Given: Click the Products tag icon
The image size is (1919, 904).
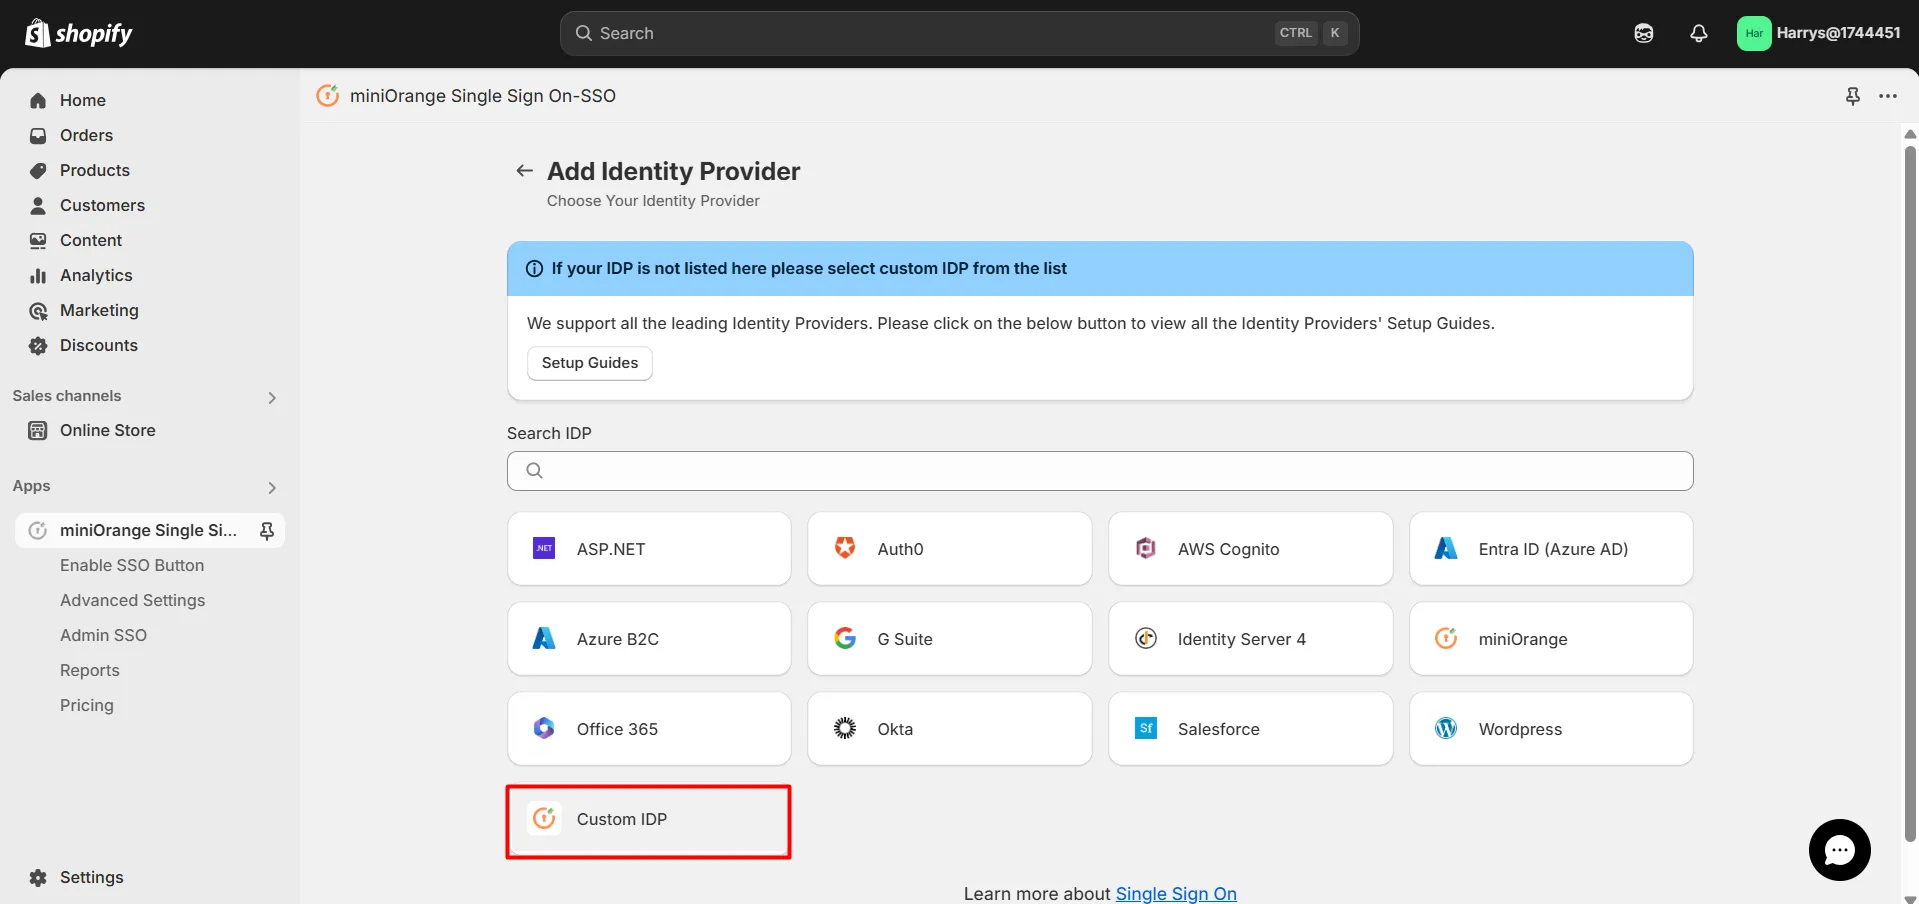Looking at the screenshot, I should tap(38, 170).
